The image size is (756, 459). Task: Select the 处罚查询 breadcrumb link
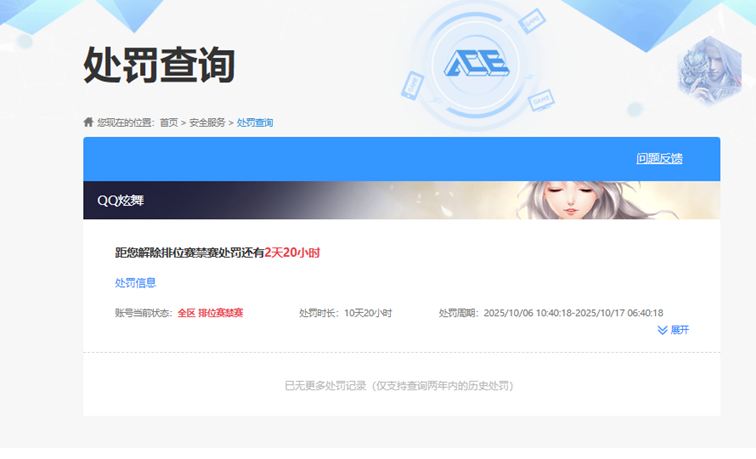[x=255, y=122]
